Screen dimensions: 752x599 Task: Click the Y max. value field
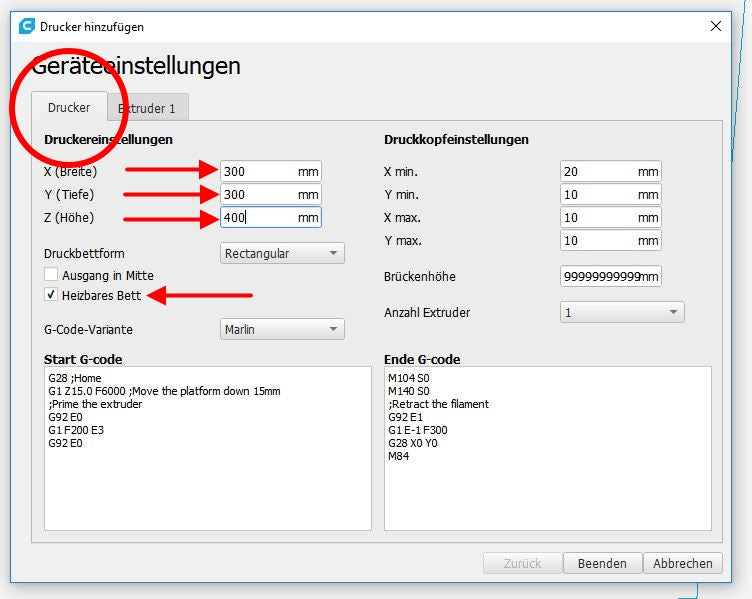(611, 240)
